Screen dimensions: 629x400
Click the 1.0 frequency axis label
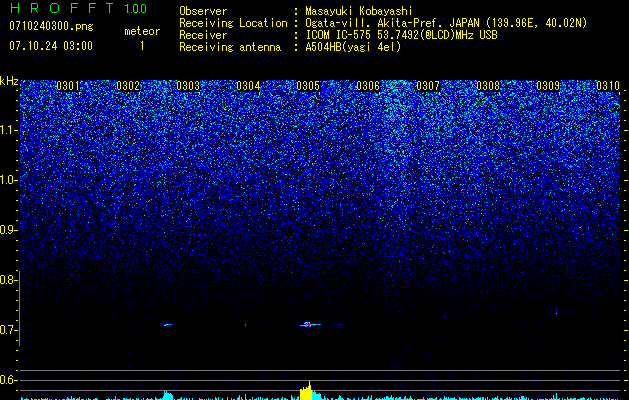8,180
